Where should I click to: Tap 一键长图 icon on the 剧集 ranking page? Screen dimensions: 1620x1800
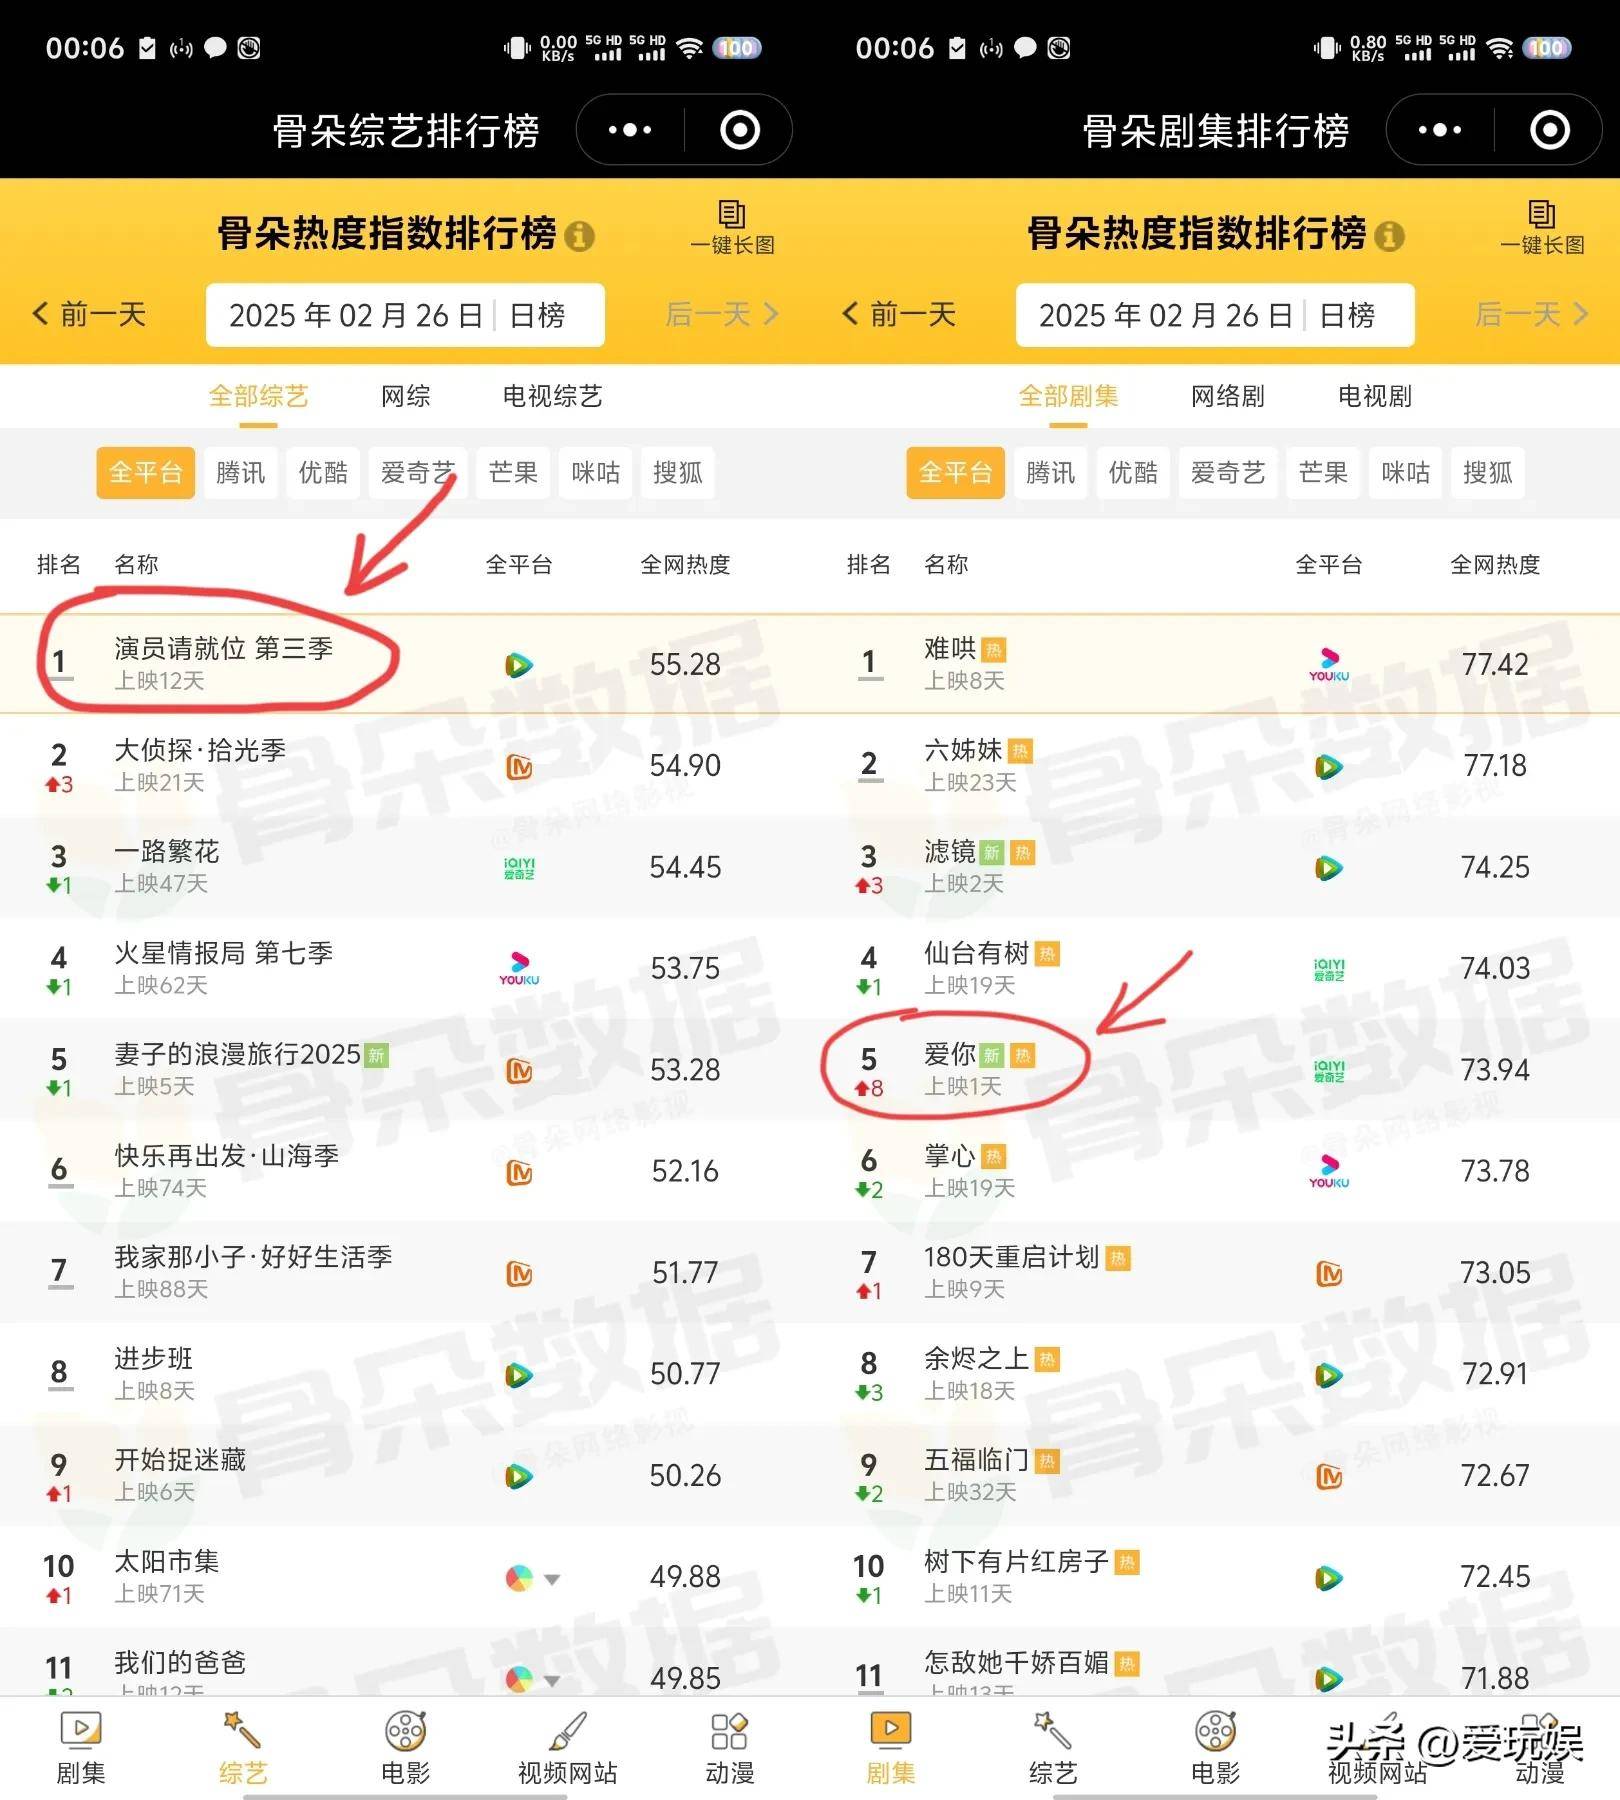tap(1542, 228)
